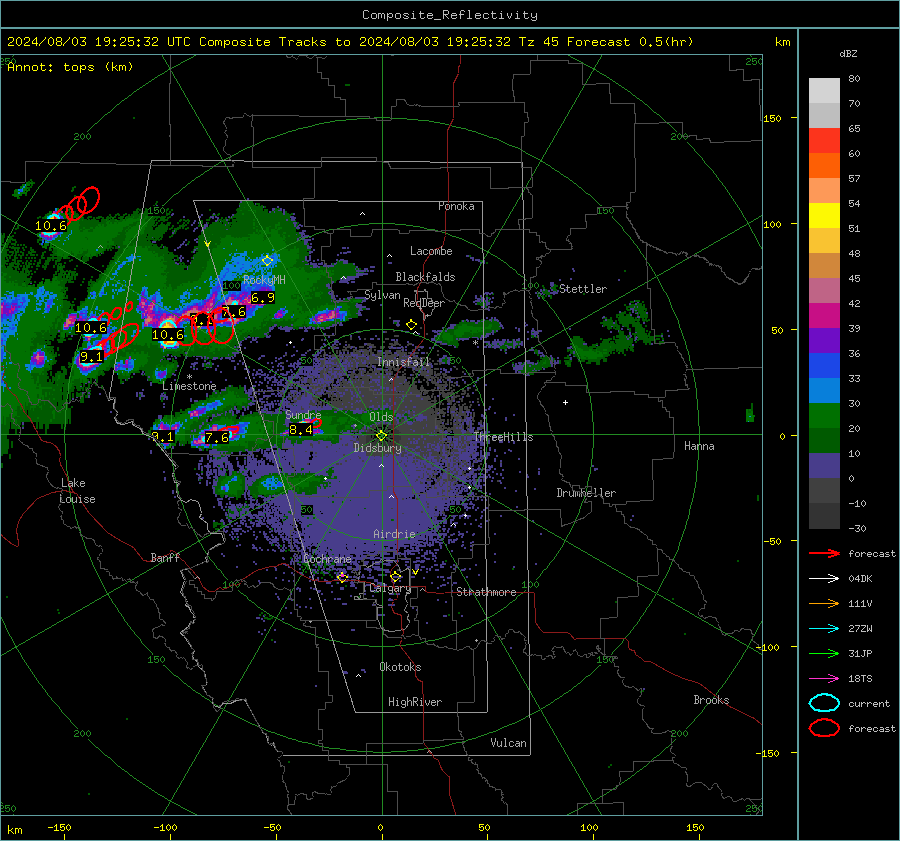The height and width of the screenshot is (841, 900).
Task: Click the dBZ legend heading
Action: (848, 53)
